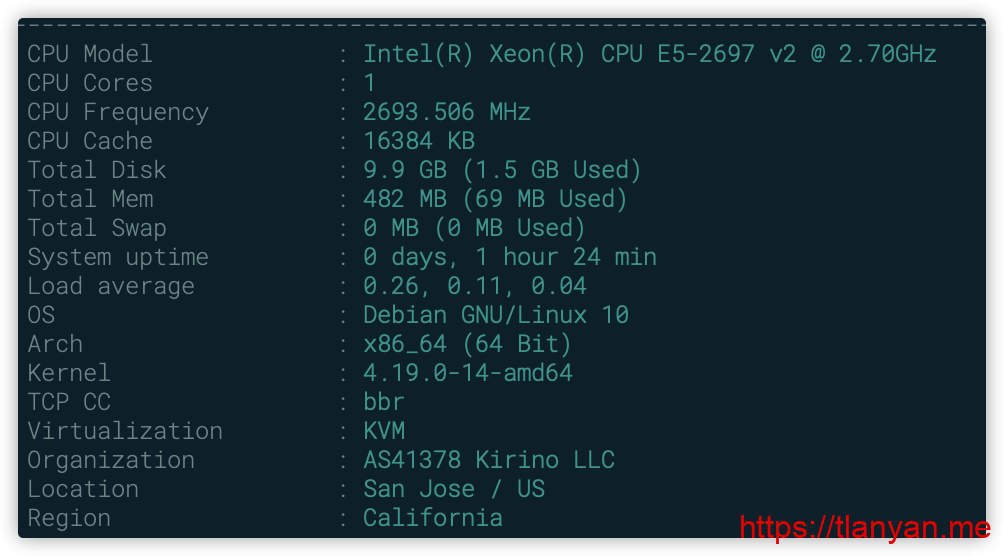
Task: Click the San Jose / US location
Action: [453, 489]
